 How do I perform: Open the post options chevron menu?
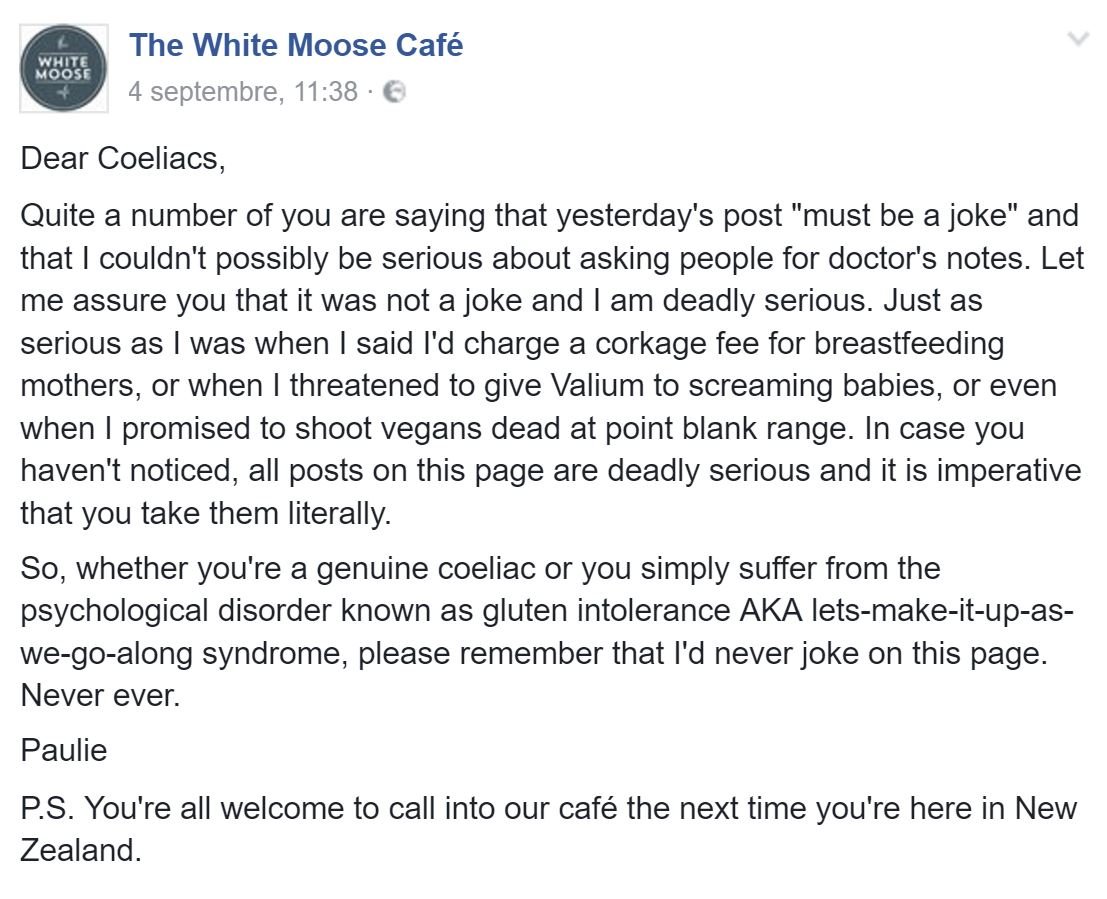coord(1077,39)
